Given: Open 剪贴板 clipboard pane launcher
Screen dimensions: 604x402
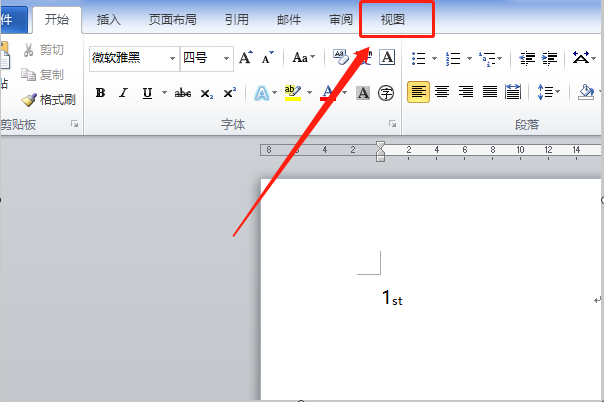Looking at the screenshot, I should click(x=74, y=124).
